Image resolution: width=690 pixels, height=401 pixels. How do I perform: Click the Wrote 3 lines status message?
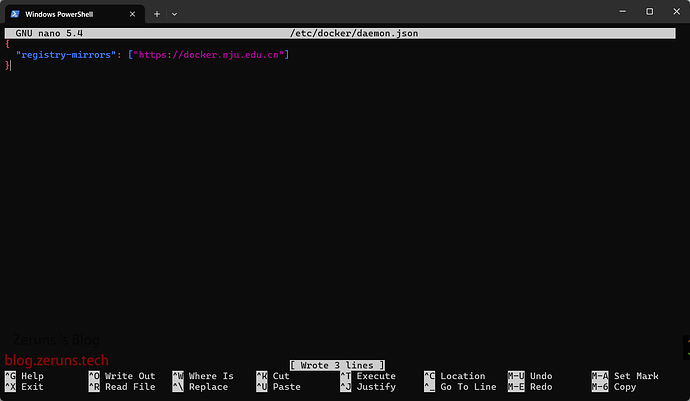click(x=337, y=365)
